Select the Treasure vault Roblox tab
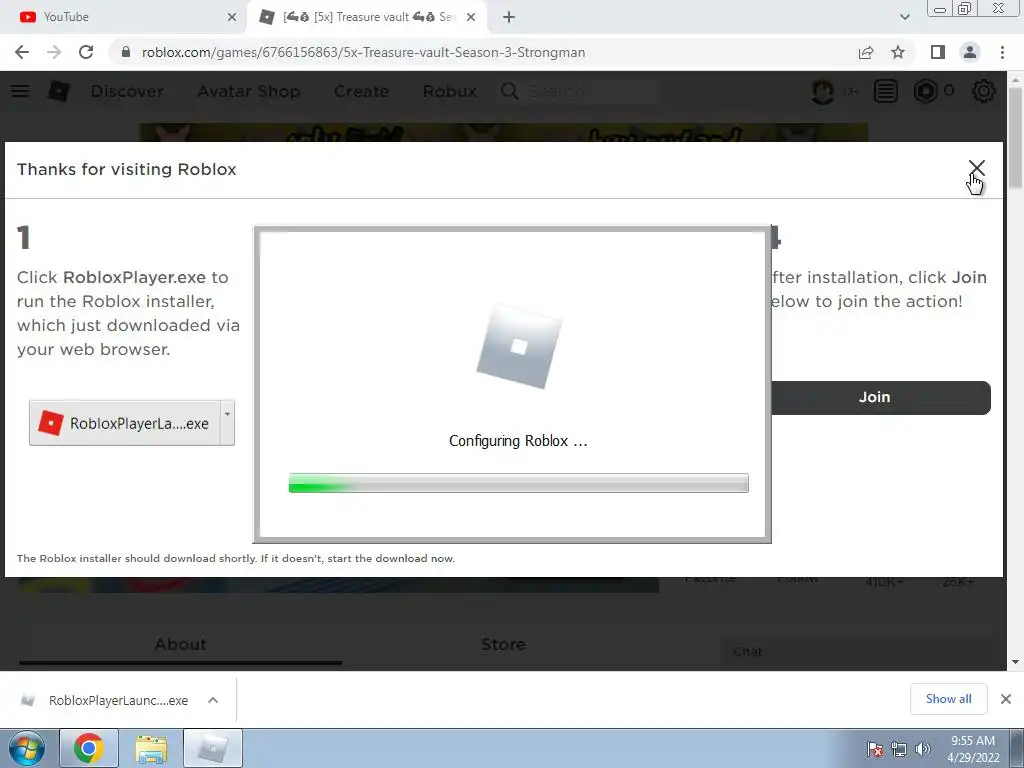Image resolution: width=1024 pixels, height=768 pixels. 366,17
